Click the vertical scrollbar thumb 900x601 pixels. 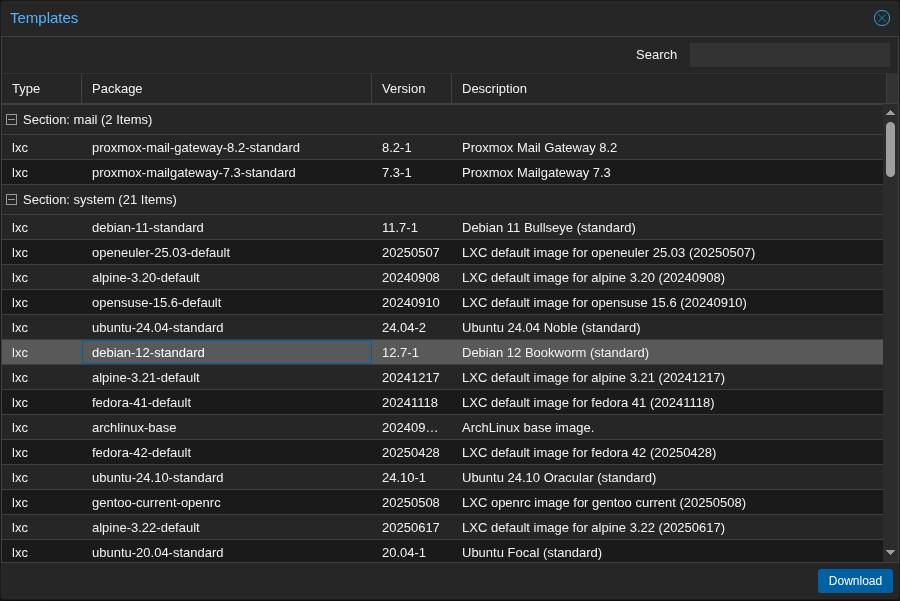[x=890, y=149]
